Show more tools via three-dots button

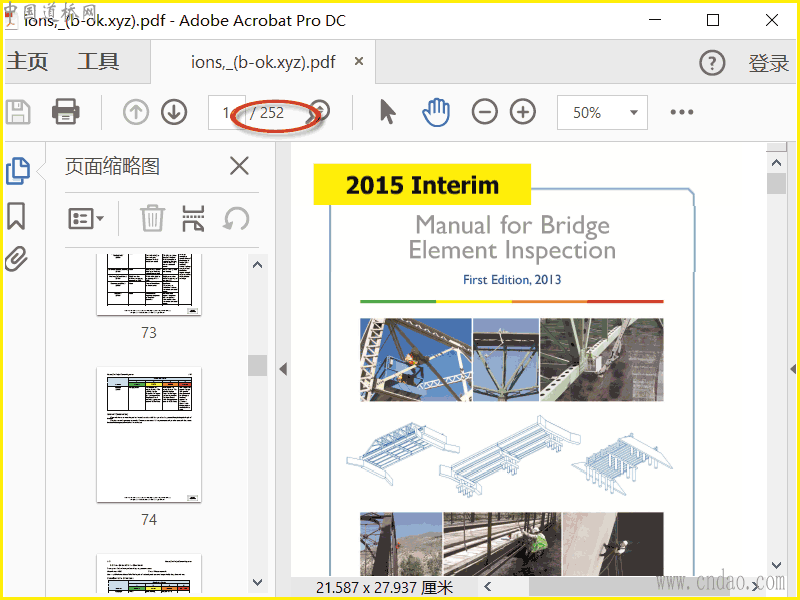click(x=682, y=112)
